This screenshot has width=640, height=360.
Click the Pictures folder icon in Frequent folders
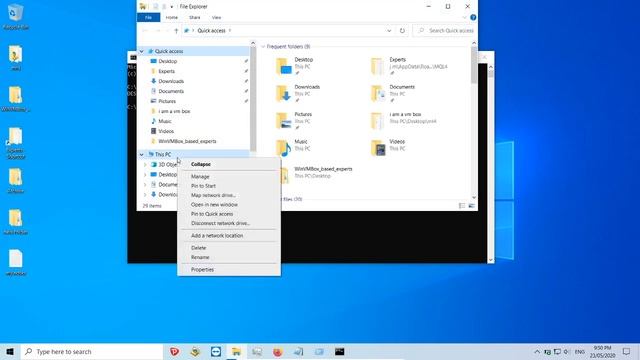(284, 121)
